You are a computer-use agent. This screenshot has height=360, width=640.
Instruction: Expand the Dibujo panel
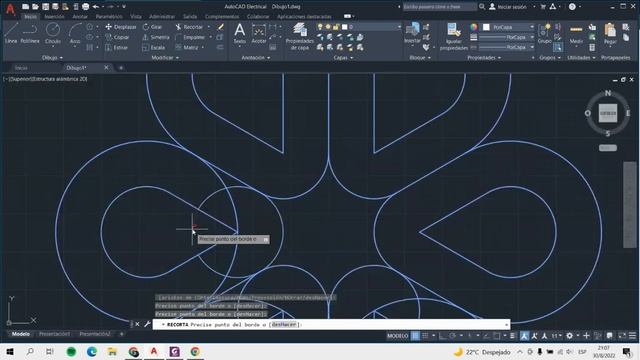(x=52, y=58)
